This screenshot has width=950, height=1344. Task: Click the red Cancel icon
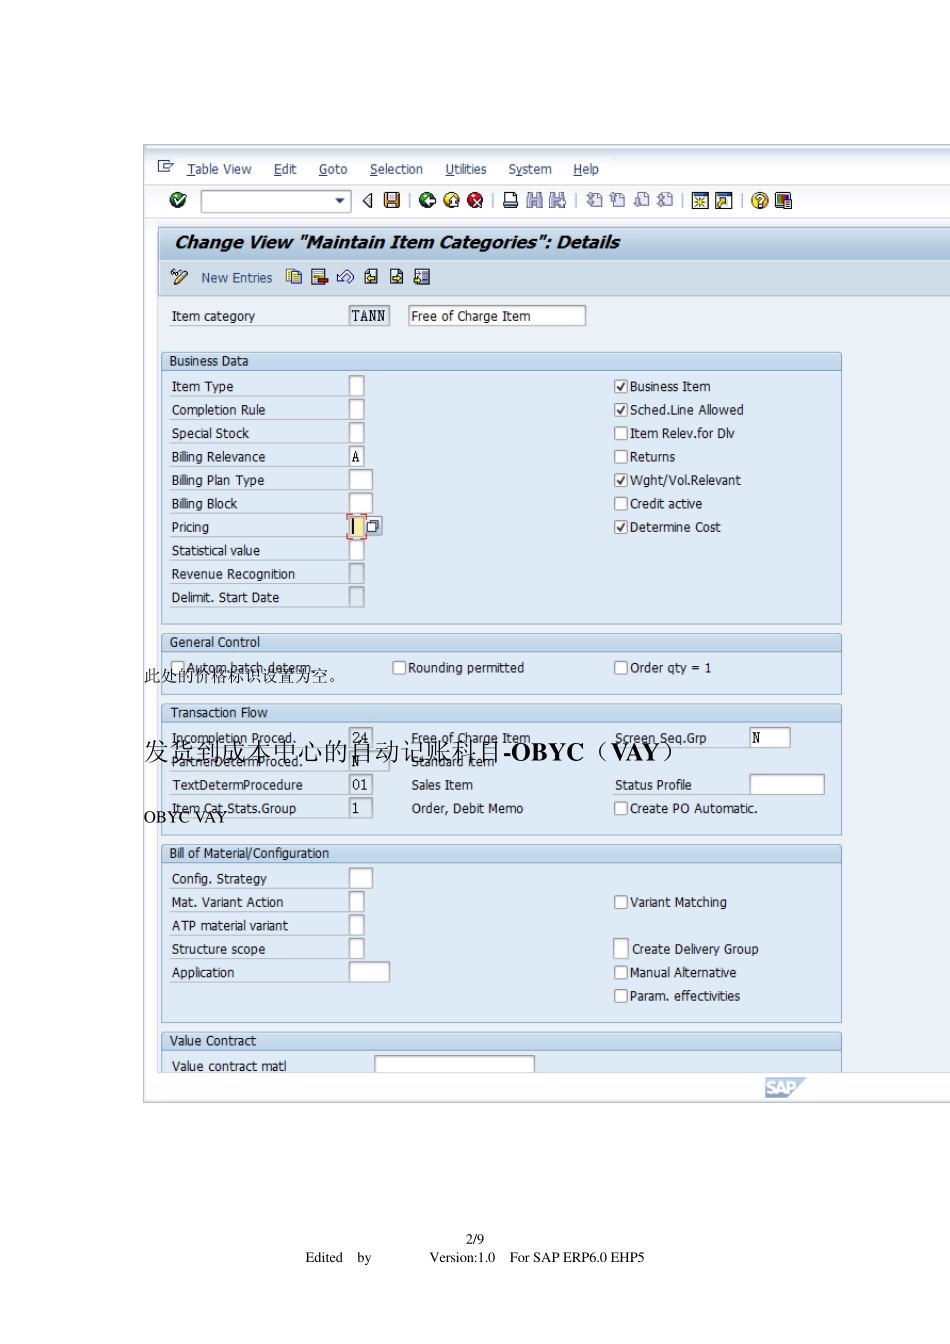click(475, 200)
